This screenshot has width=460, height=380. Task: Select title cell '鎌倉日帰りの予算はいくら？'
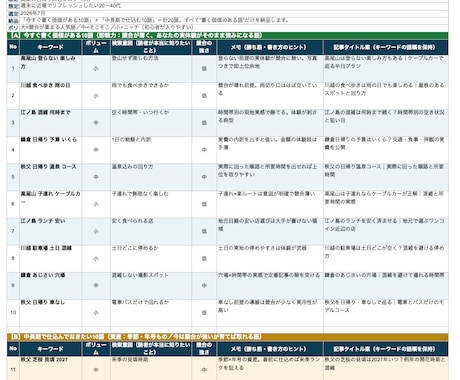pyautogui.click(x=385, y=150)
